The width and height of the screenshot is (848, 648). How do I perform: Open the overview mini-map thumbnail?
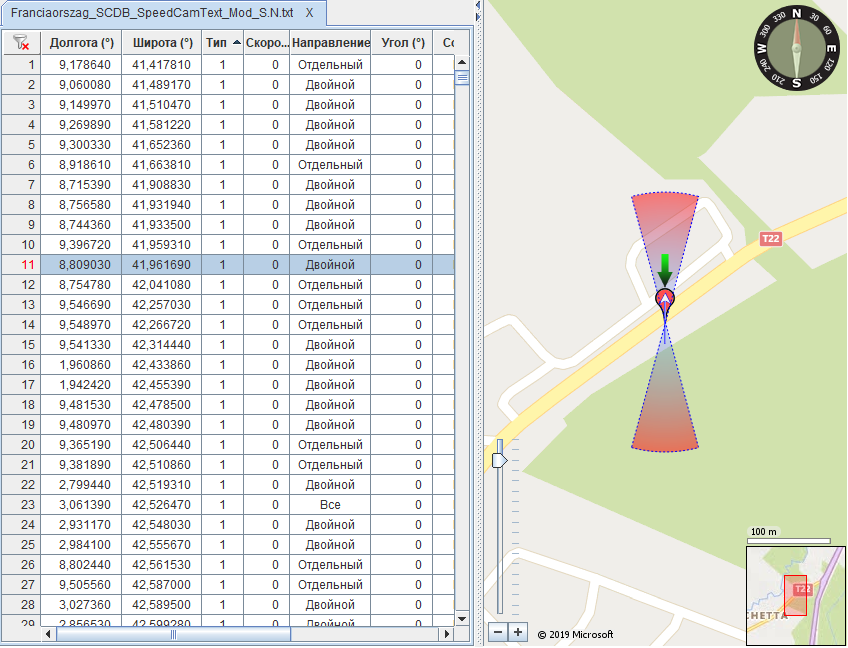tap(795, 596)
